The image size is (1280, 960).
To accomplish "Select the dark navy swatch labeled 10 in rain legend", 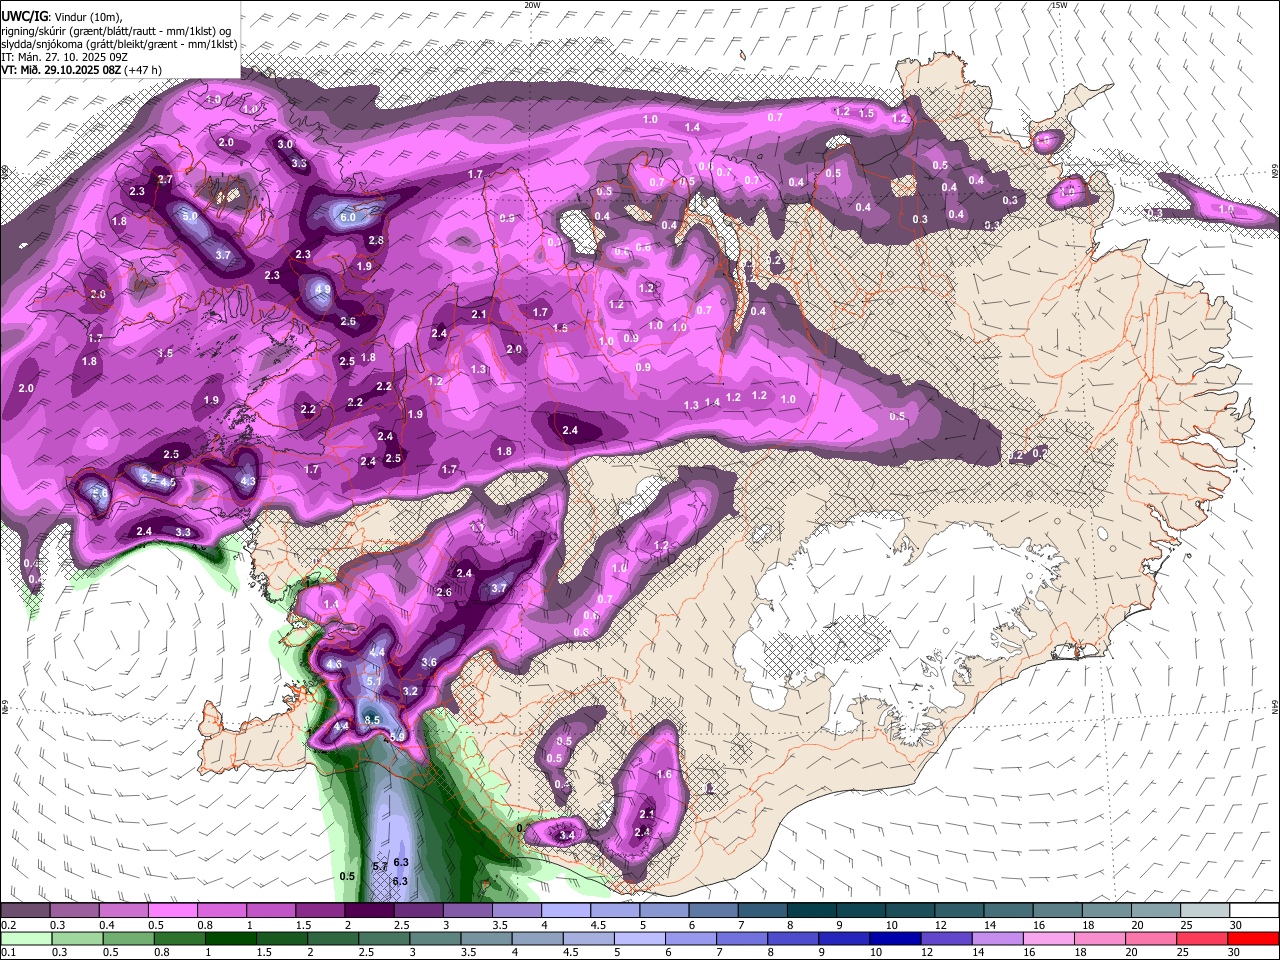I will (x=894, y=938).
